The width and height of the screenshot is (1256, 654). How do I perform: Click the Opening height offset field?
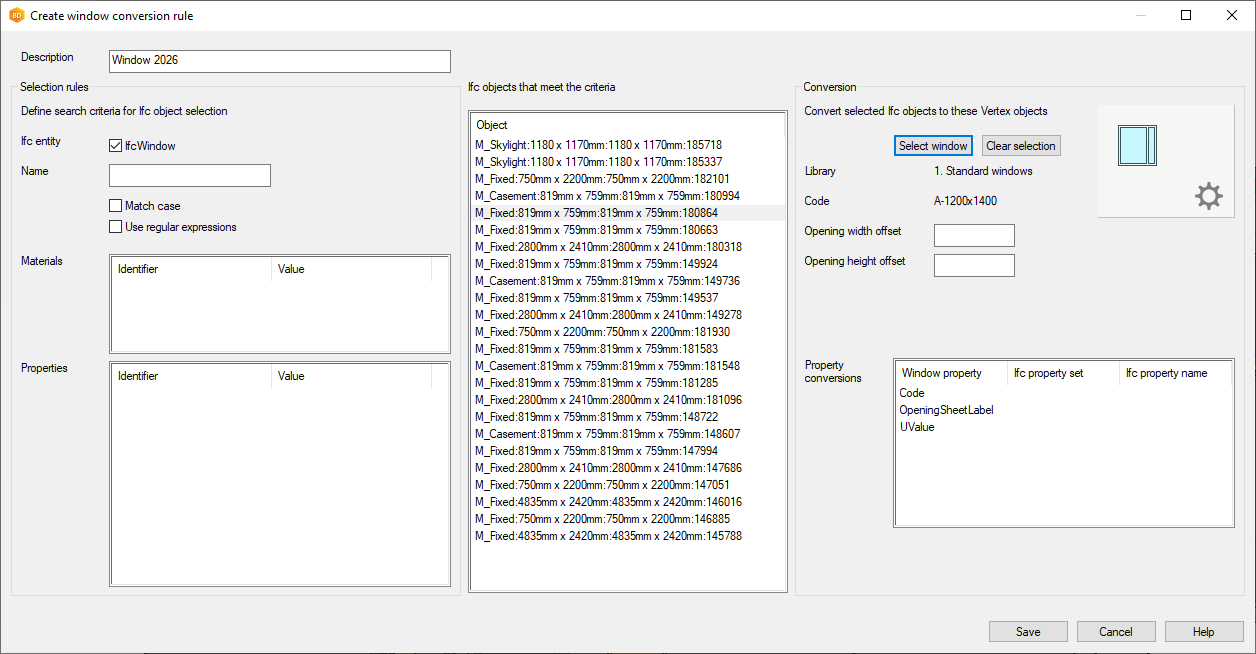point(973,266)
